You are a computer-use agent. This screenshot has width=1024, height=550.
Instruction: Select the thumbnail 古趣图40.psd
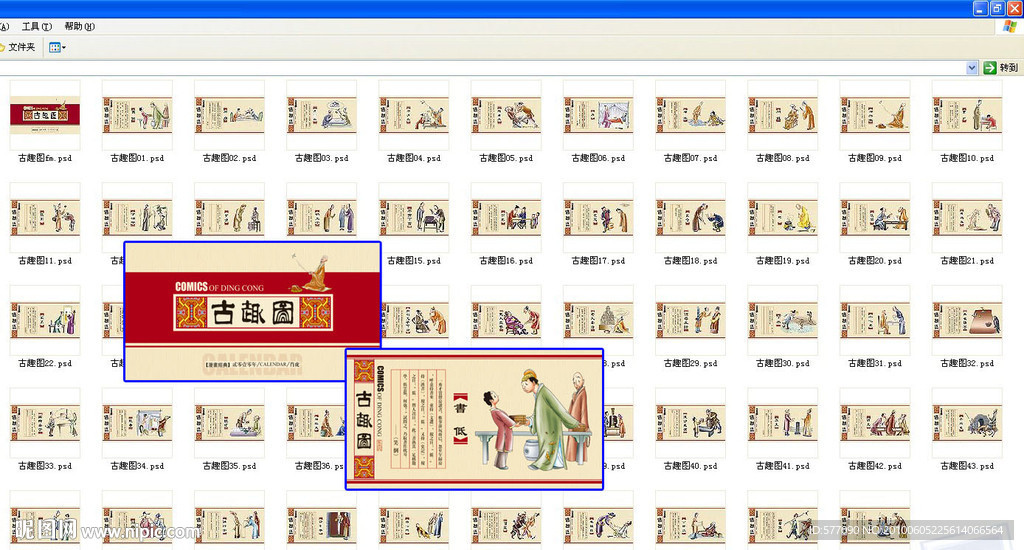pos(690,423)
